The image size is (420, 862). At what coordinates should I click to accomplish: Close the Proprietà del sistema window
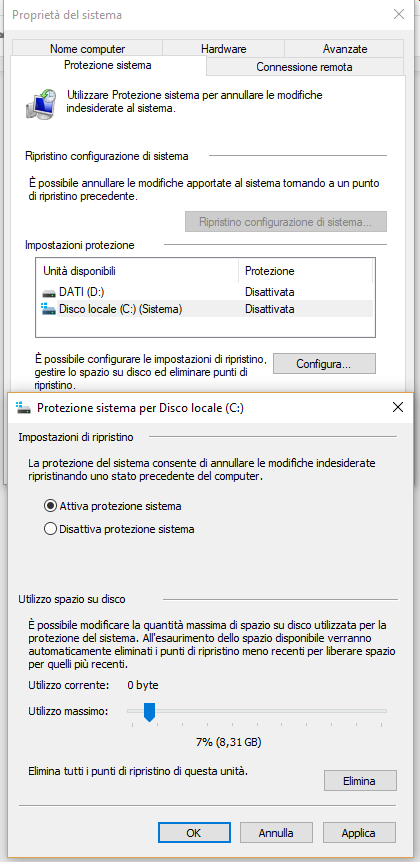click(x=399, y=15)
